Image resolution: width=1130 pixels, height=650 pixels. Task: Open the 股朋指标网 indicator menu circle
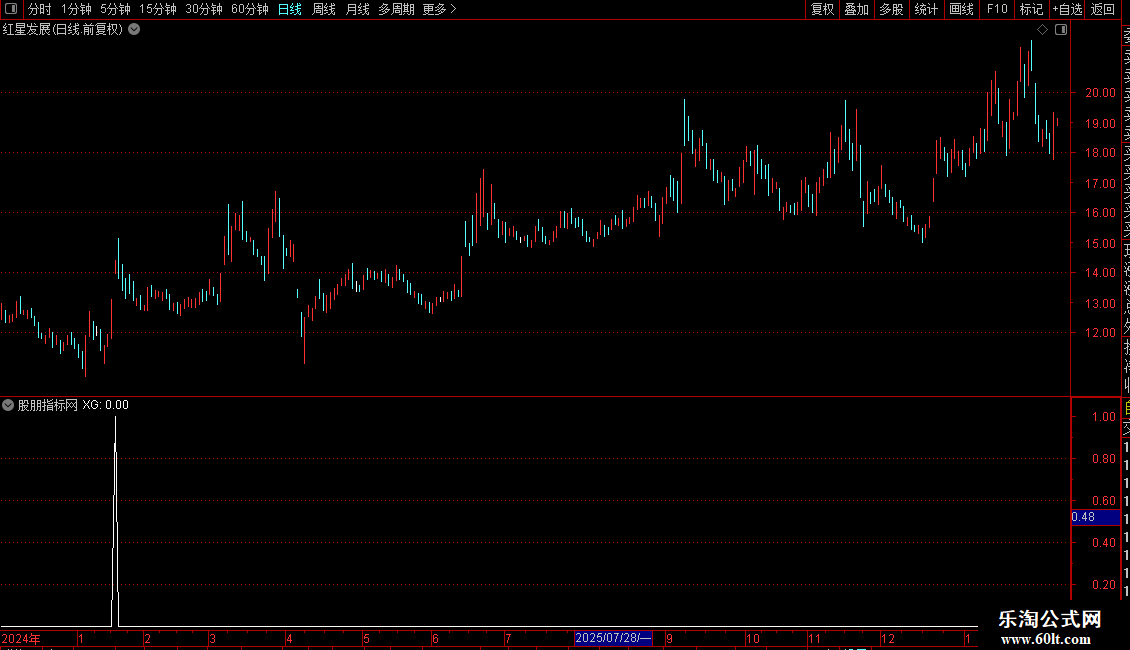coord(8,405)
